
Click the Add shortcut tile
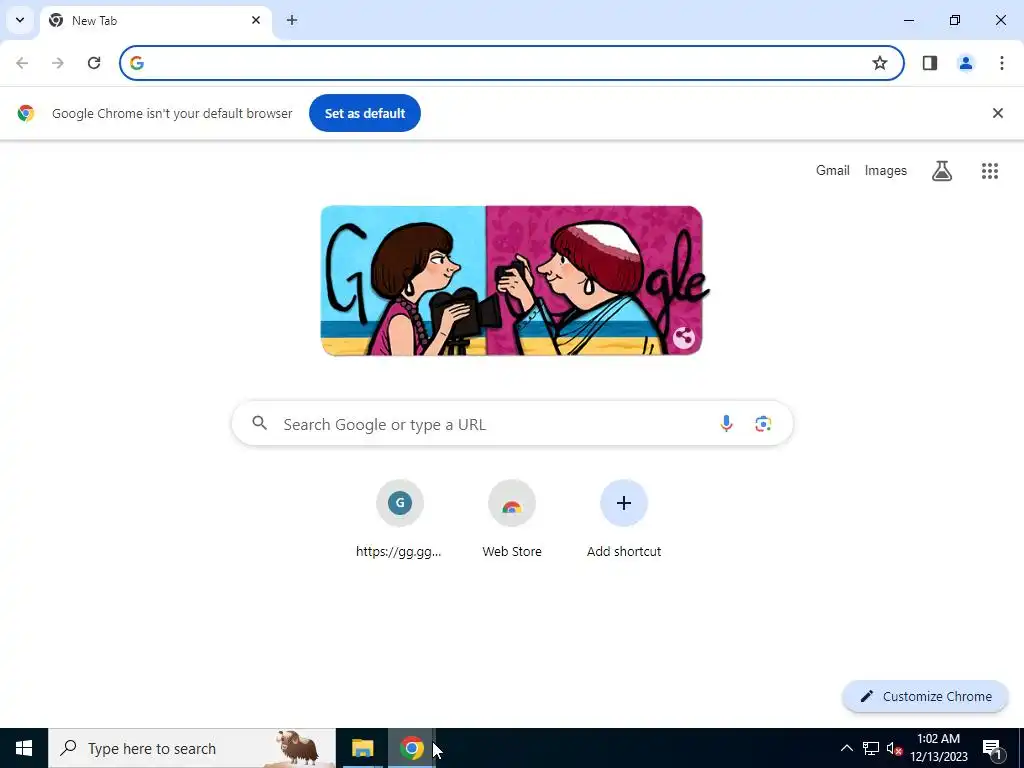pos(624,519)
